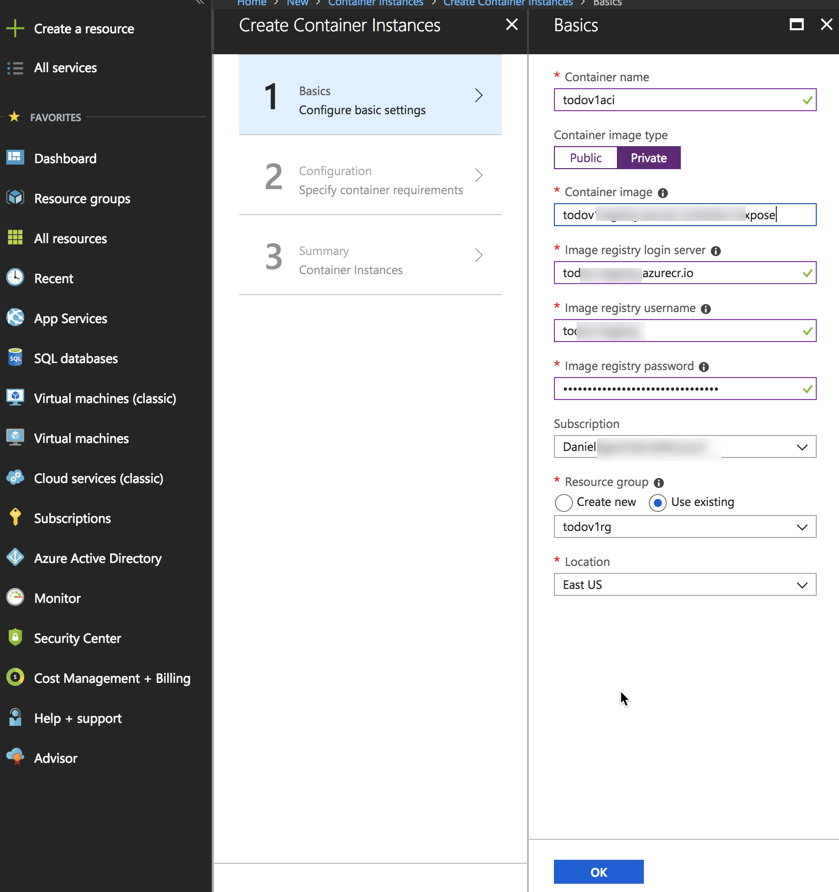This screenshot has height=892, width=839.
Task: Open the todov1rg resource group dropdown
Action: click(x=685, y=527)
